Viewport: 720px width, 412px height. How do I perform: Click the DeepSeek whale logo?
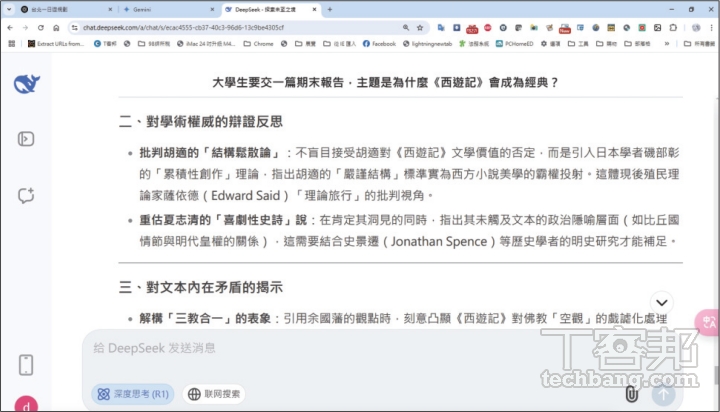(x=27, y=83)
